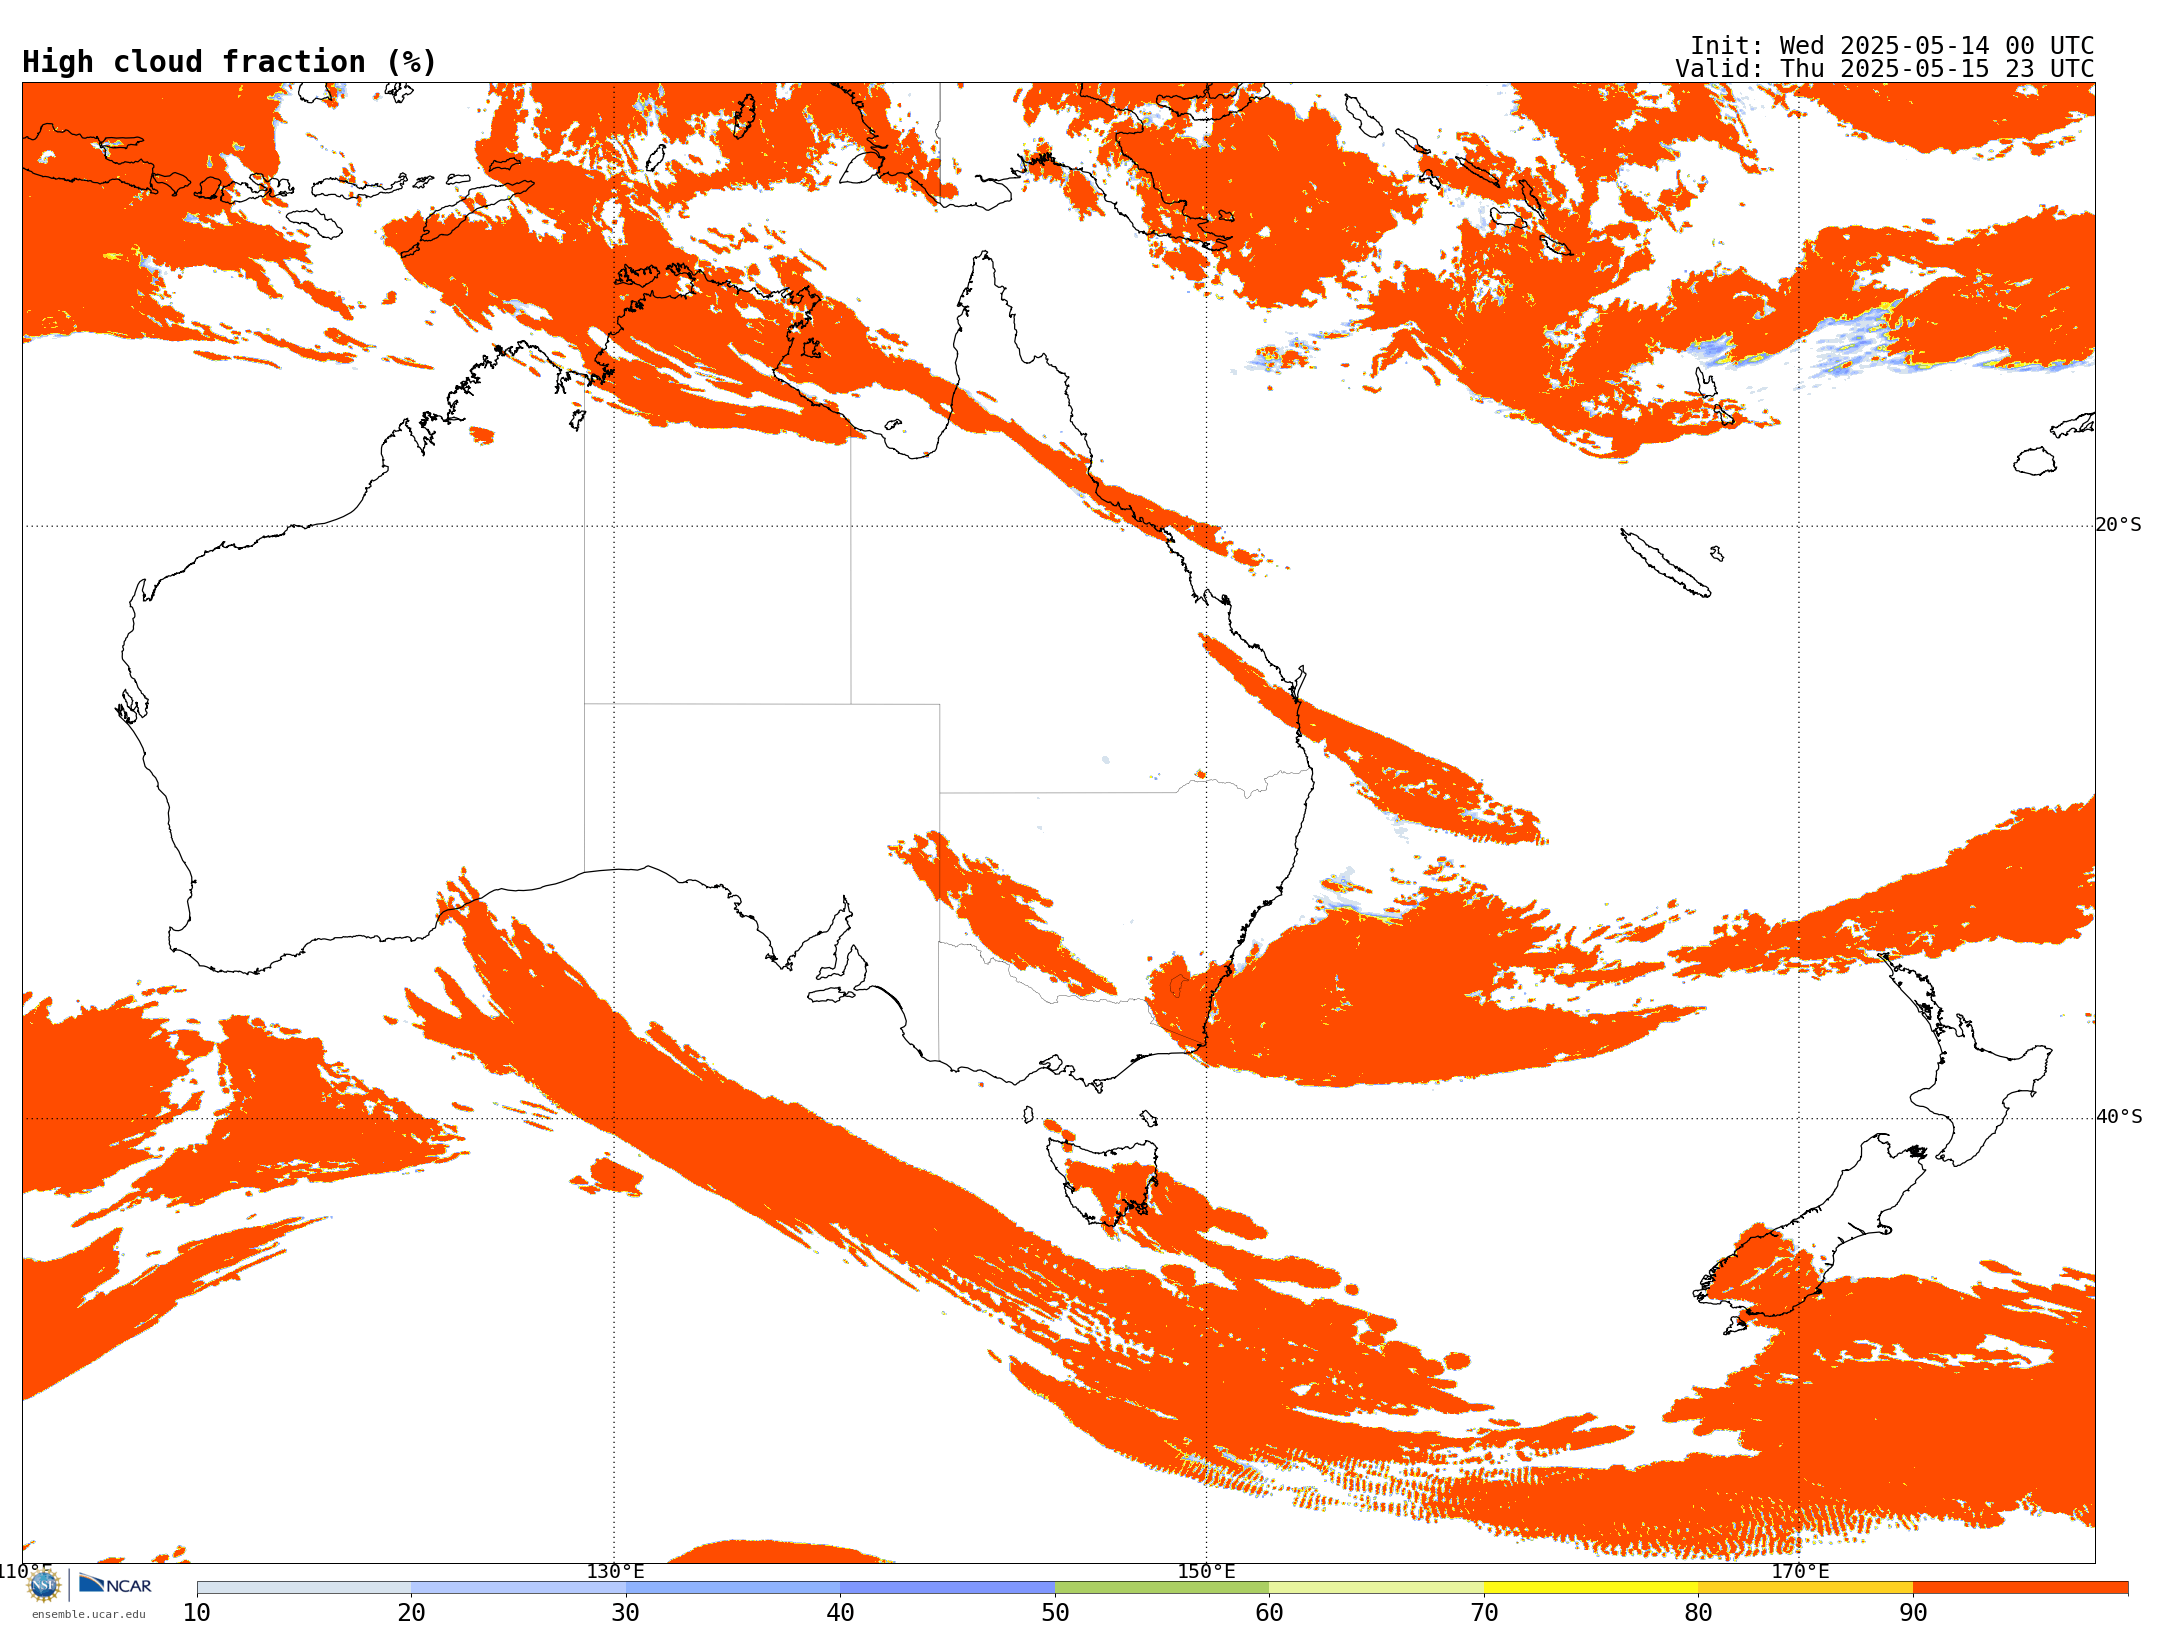2160x1626 pixels.
Task: Click the 40°S latitude label
Action: (2119, 1117)
